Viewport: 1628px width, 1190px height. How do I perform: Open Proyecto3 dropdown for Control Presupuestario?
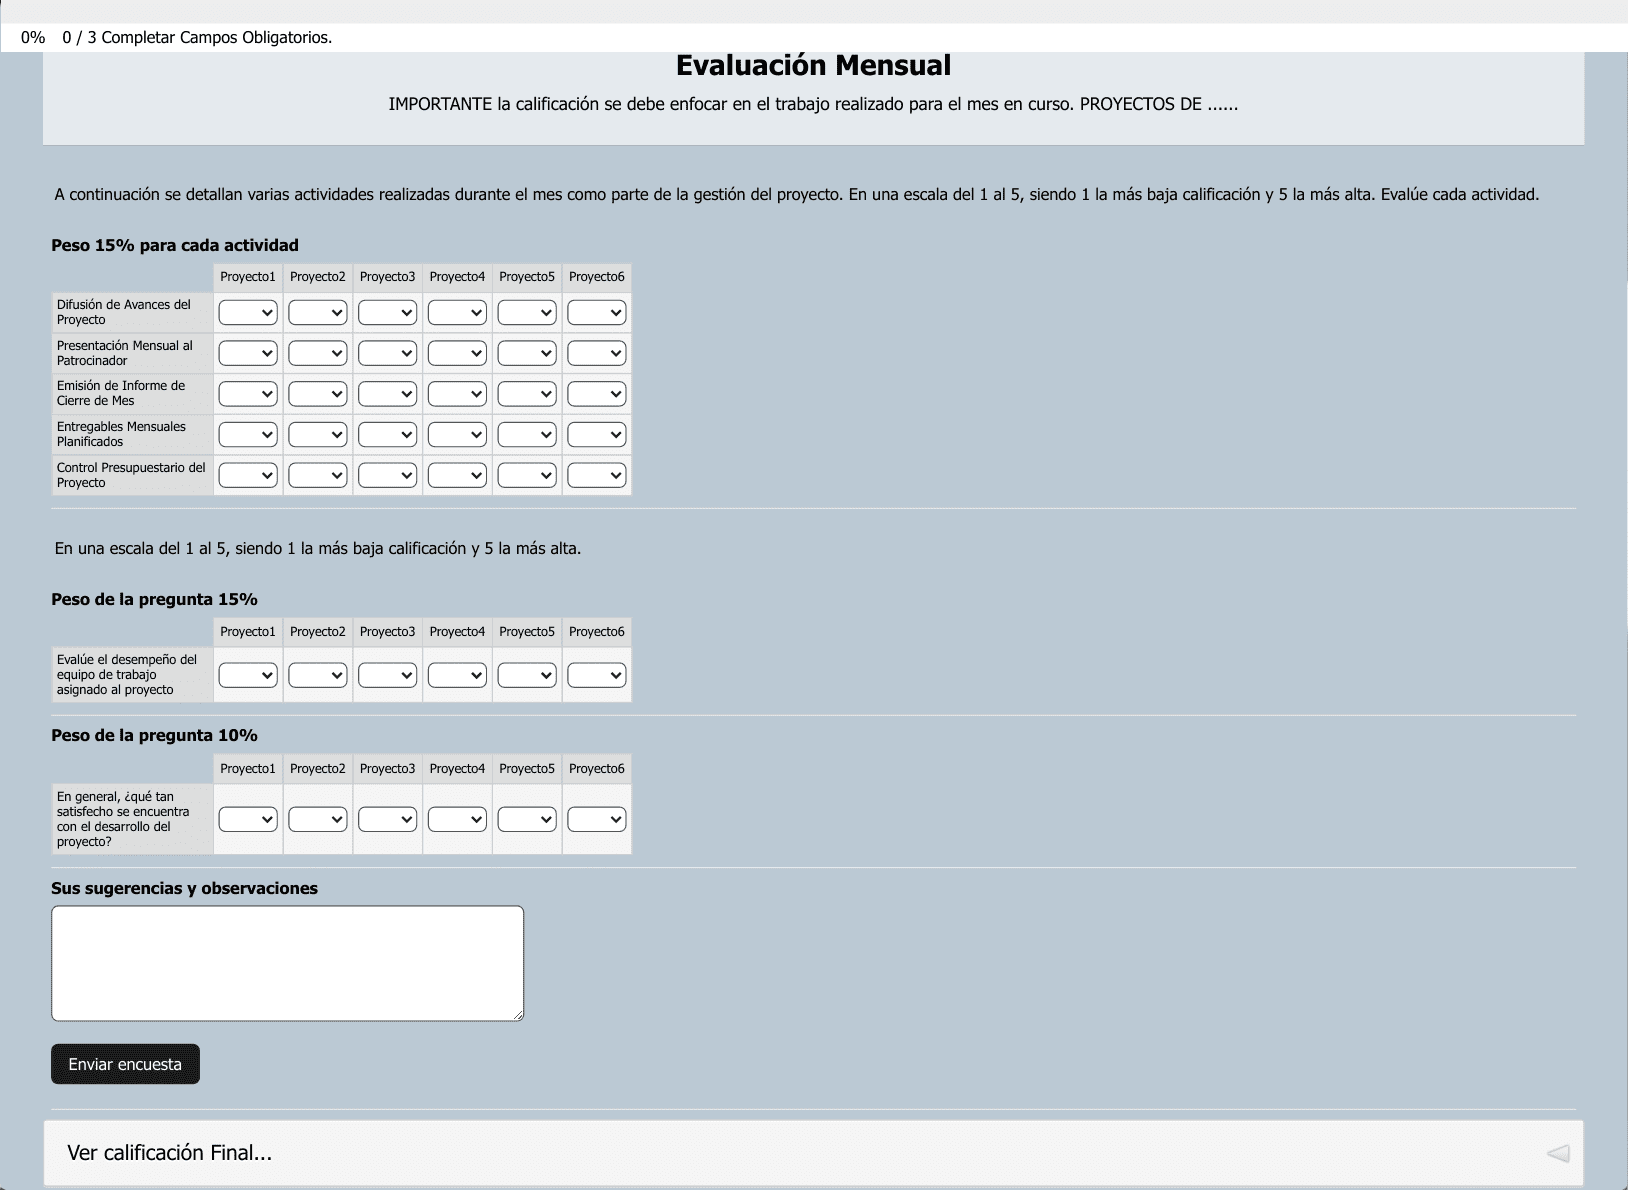[388, 476]
